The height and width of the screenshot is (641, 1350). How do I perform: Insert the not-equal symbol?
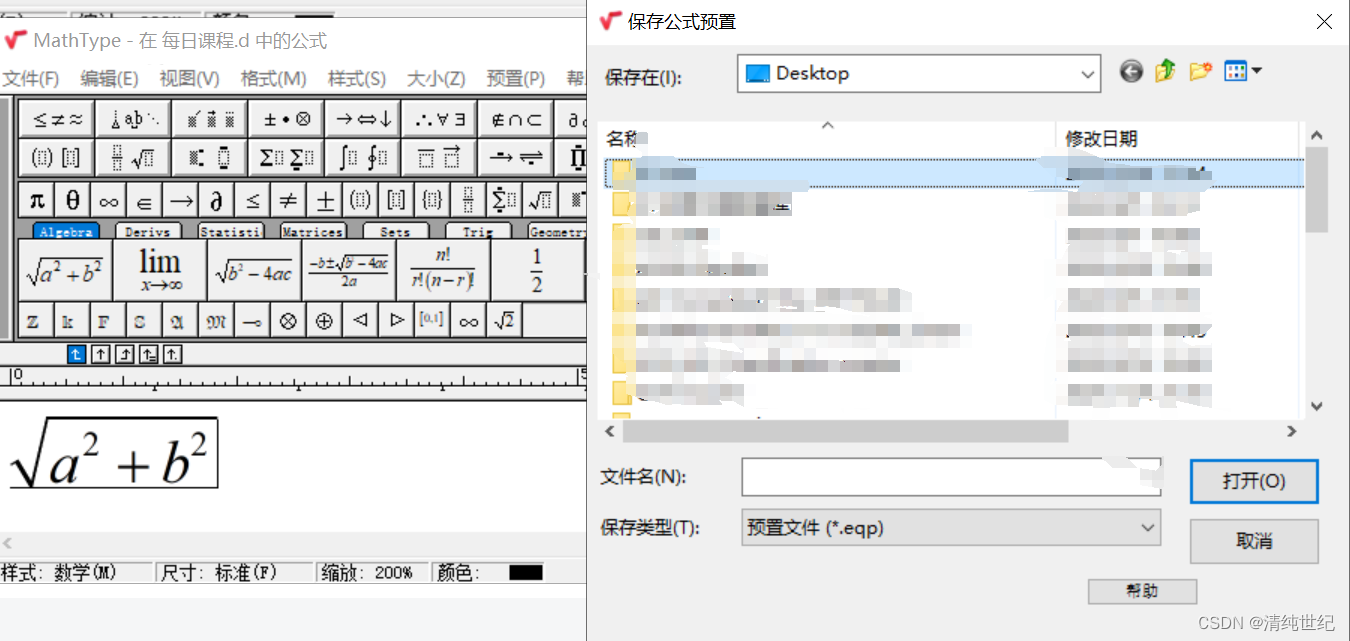point(288,200)
